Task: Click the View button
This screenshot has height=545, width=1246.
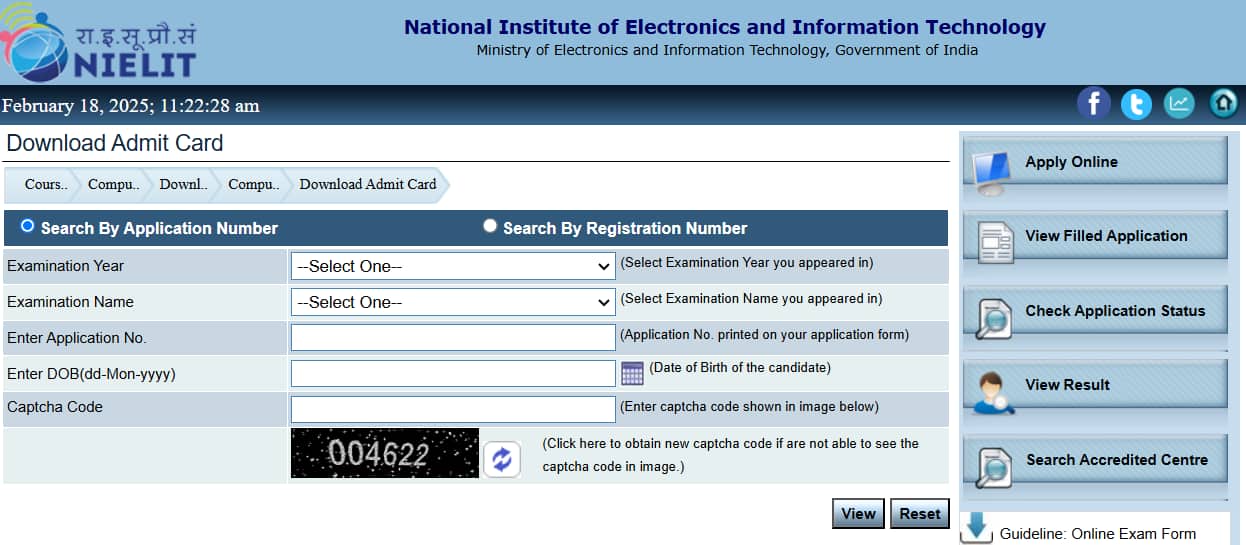Action: 858,513
